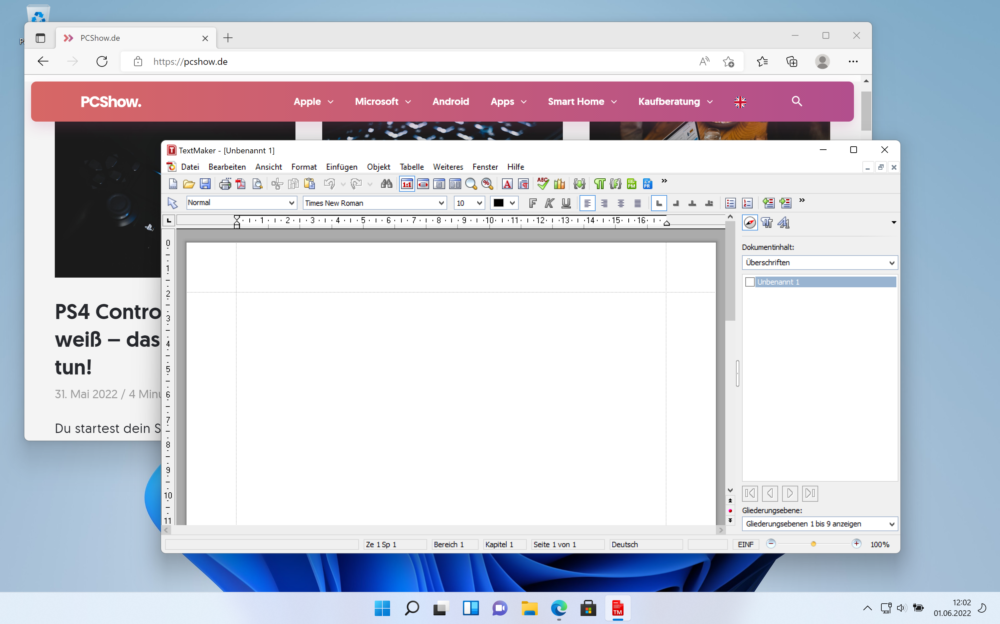Open the Datei menu
This screenshot has height=624, width=1000.
pyautogui.click(x=190, y=167)
